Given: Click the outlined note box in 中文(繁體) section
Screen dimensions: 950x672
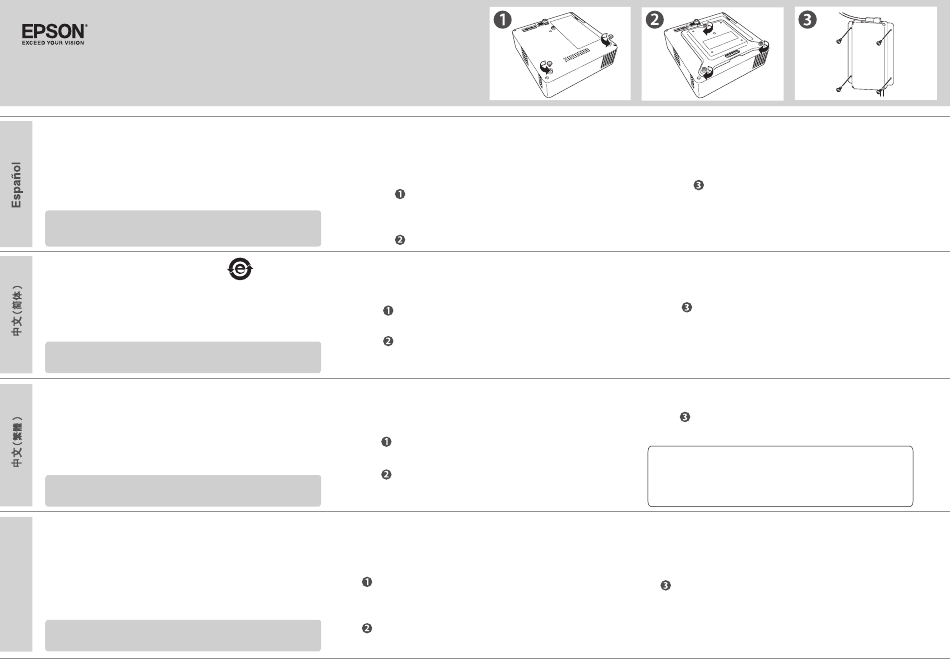Looking at the screenshot, I should click(780, 476).
